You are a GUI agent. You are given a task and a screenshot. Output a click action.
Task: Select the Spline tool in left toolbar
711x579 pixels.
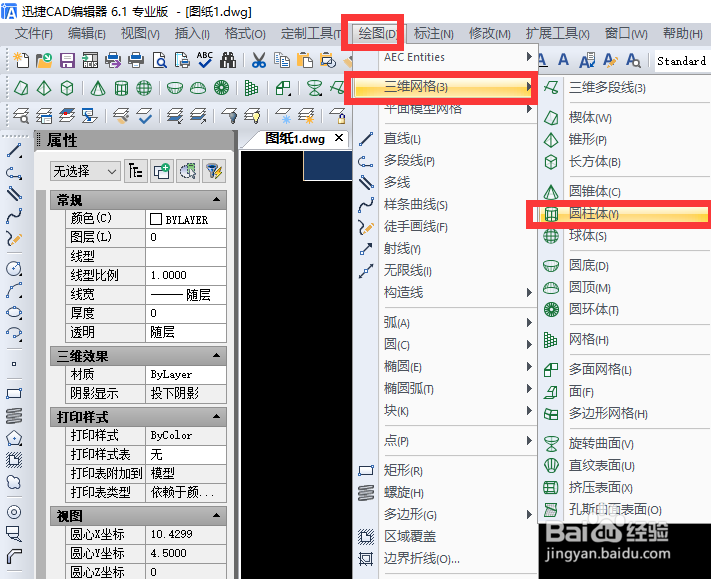tap(14, 217)
